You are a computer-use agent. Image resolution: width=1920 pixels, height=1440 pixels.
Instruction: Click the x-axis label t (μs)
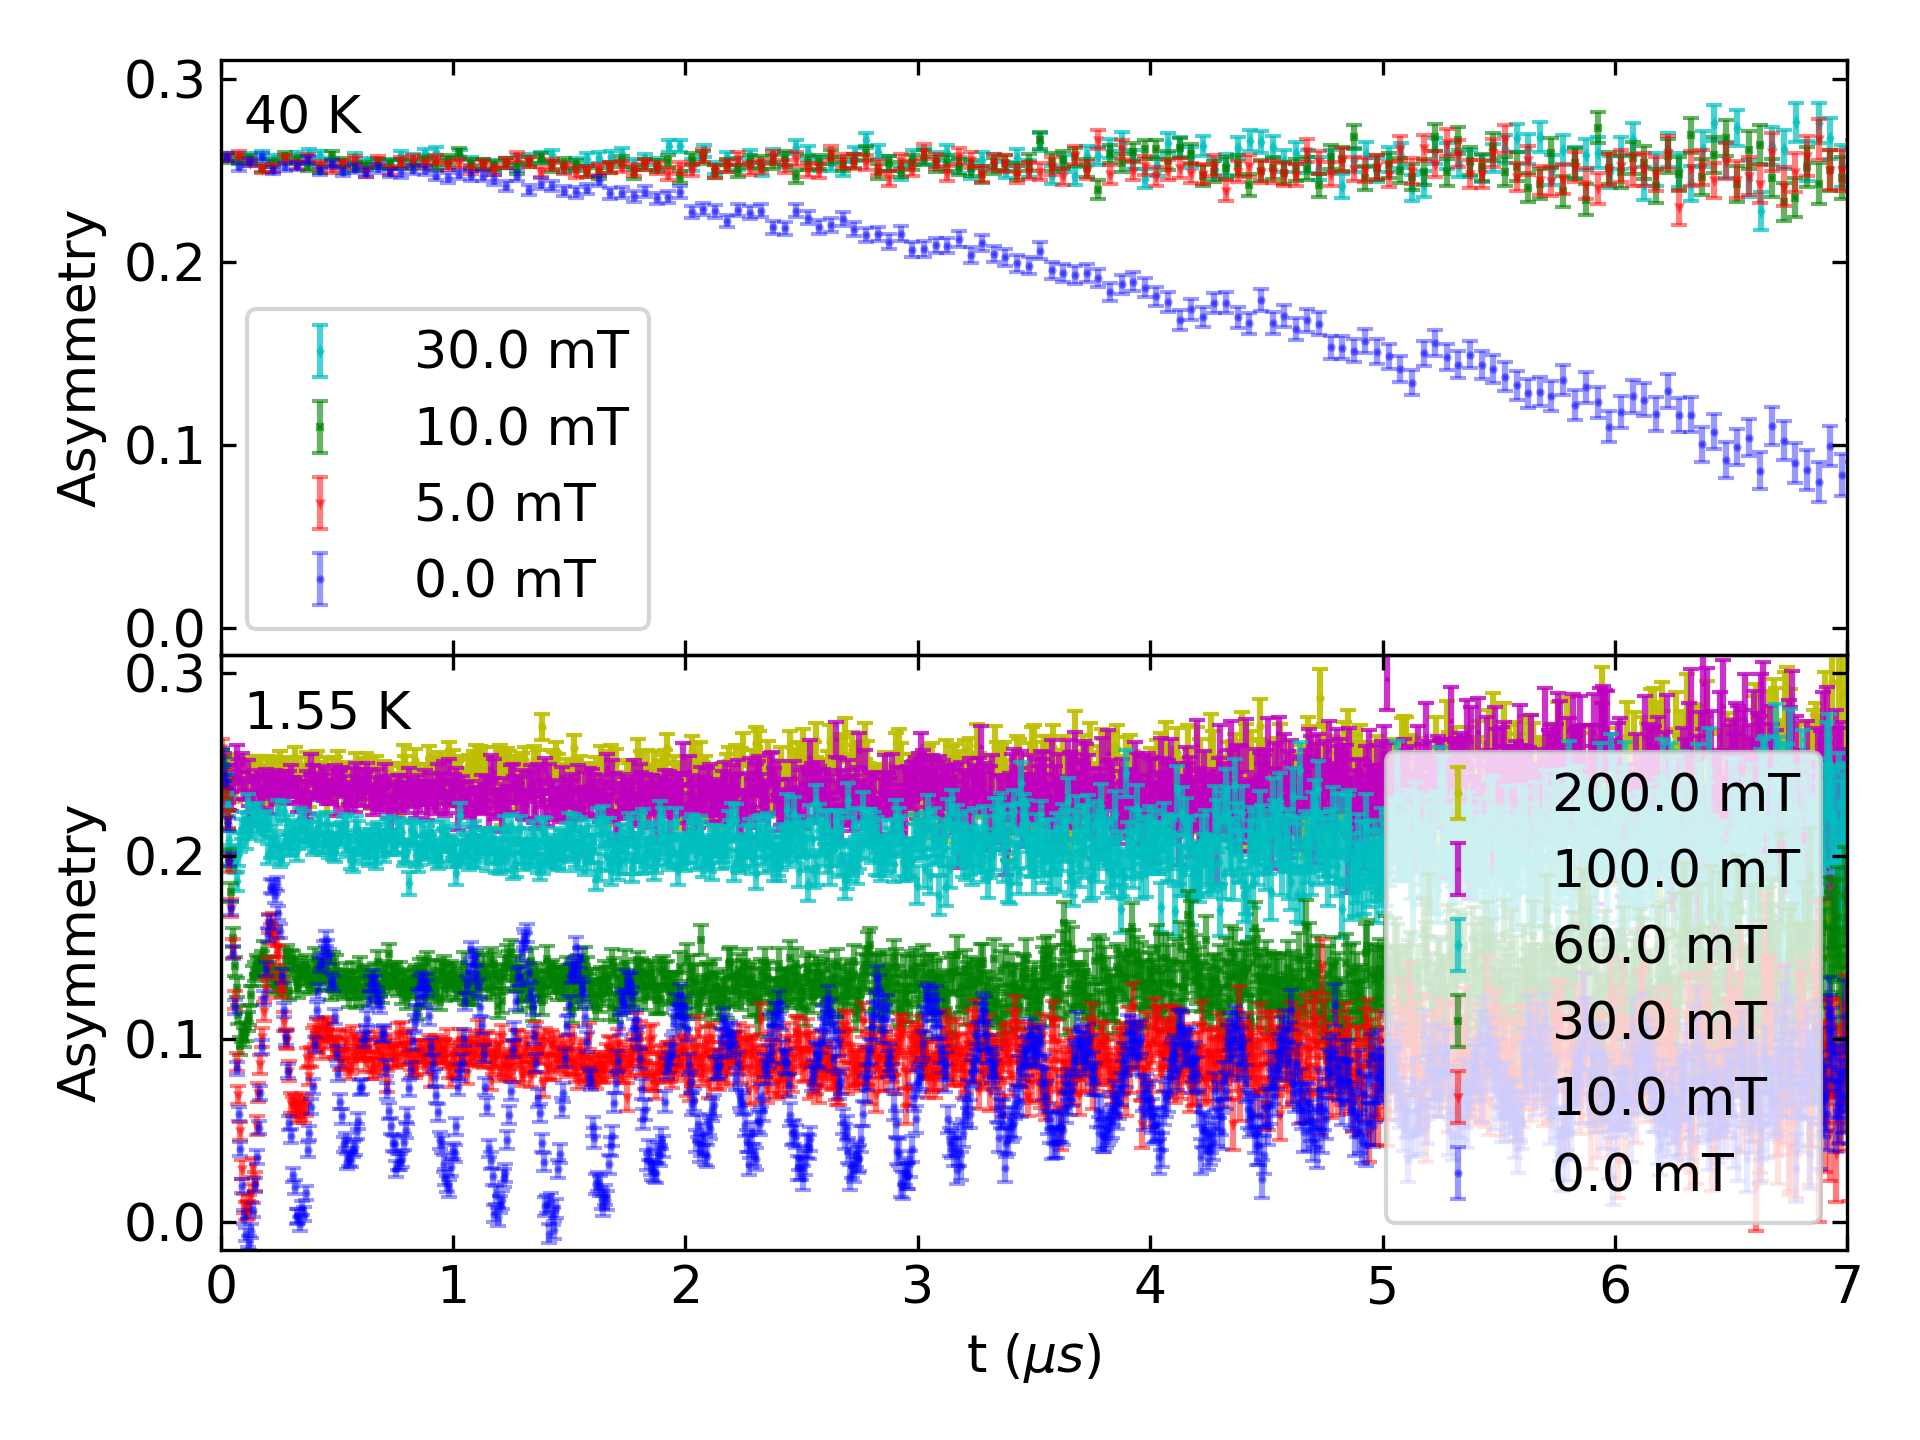point(1034,1356)
